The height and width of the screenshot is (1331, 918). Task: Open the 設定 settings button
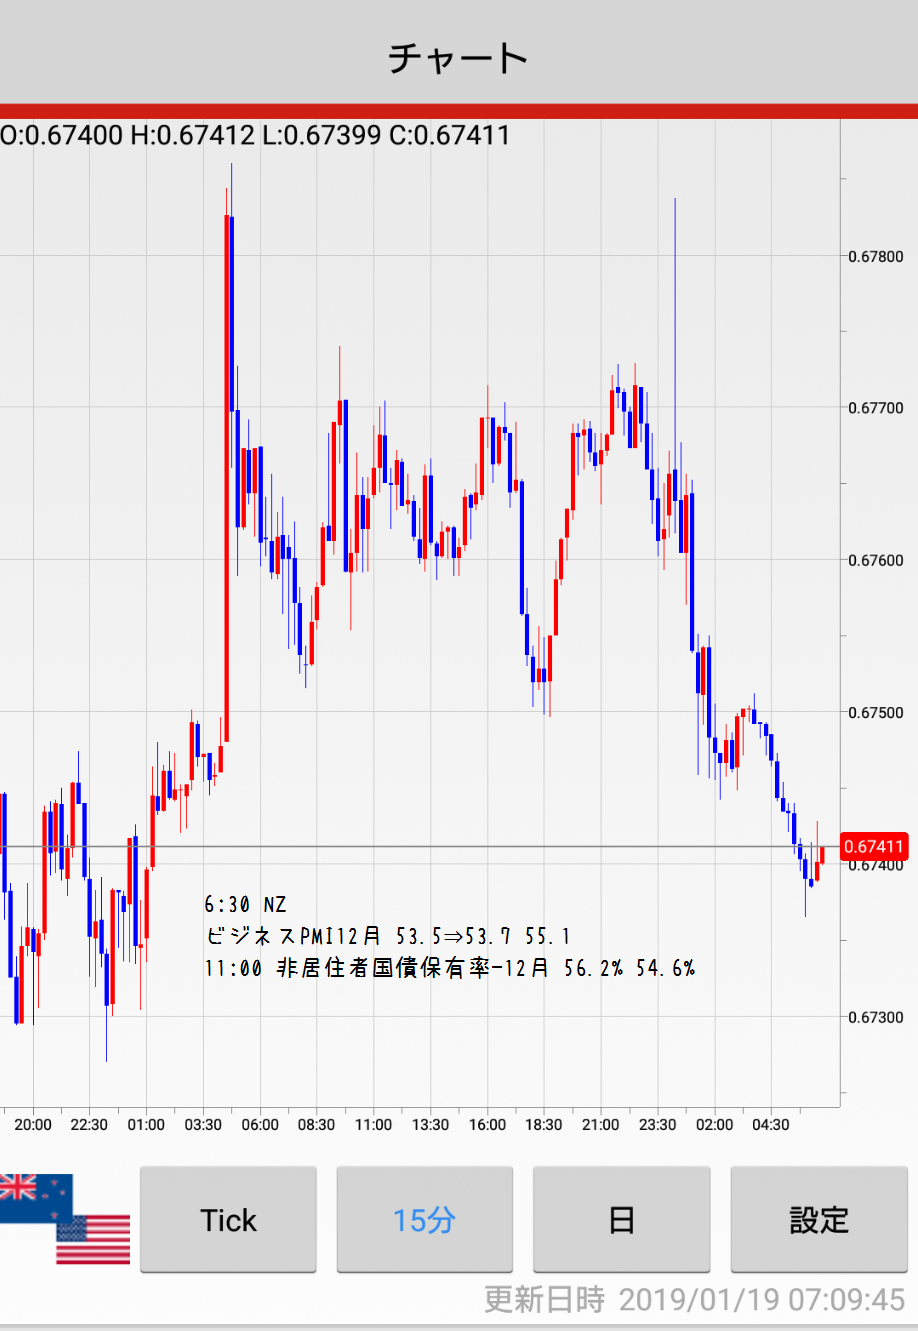coord(819,1220)
